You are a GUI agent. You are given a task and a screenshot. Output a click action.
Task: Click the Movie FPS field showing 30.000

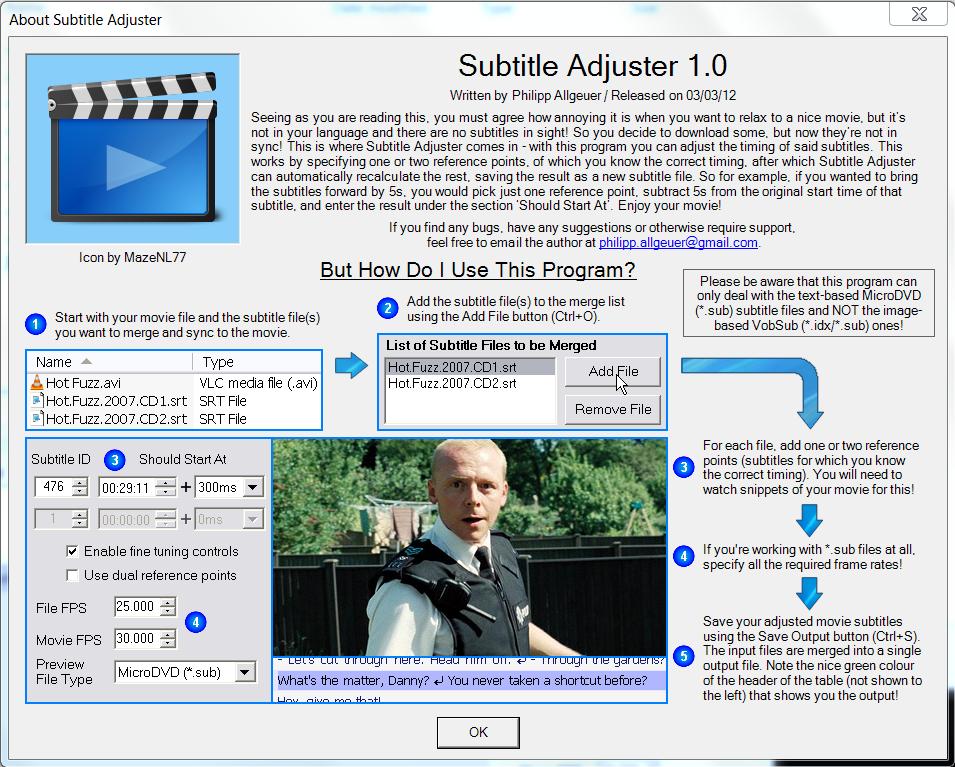[x=136, y=638]
